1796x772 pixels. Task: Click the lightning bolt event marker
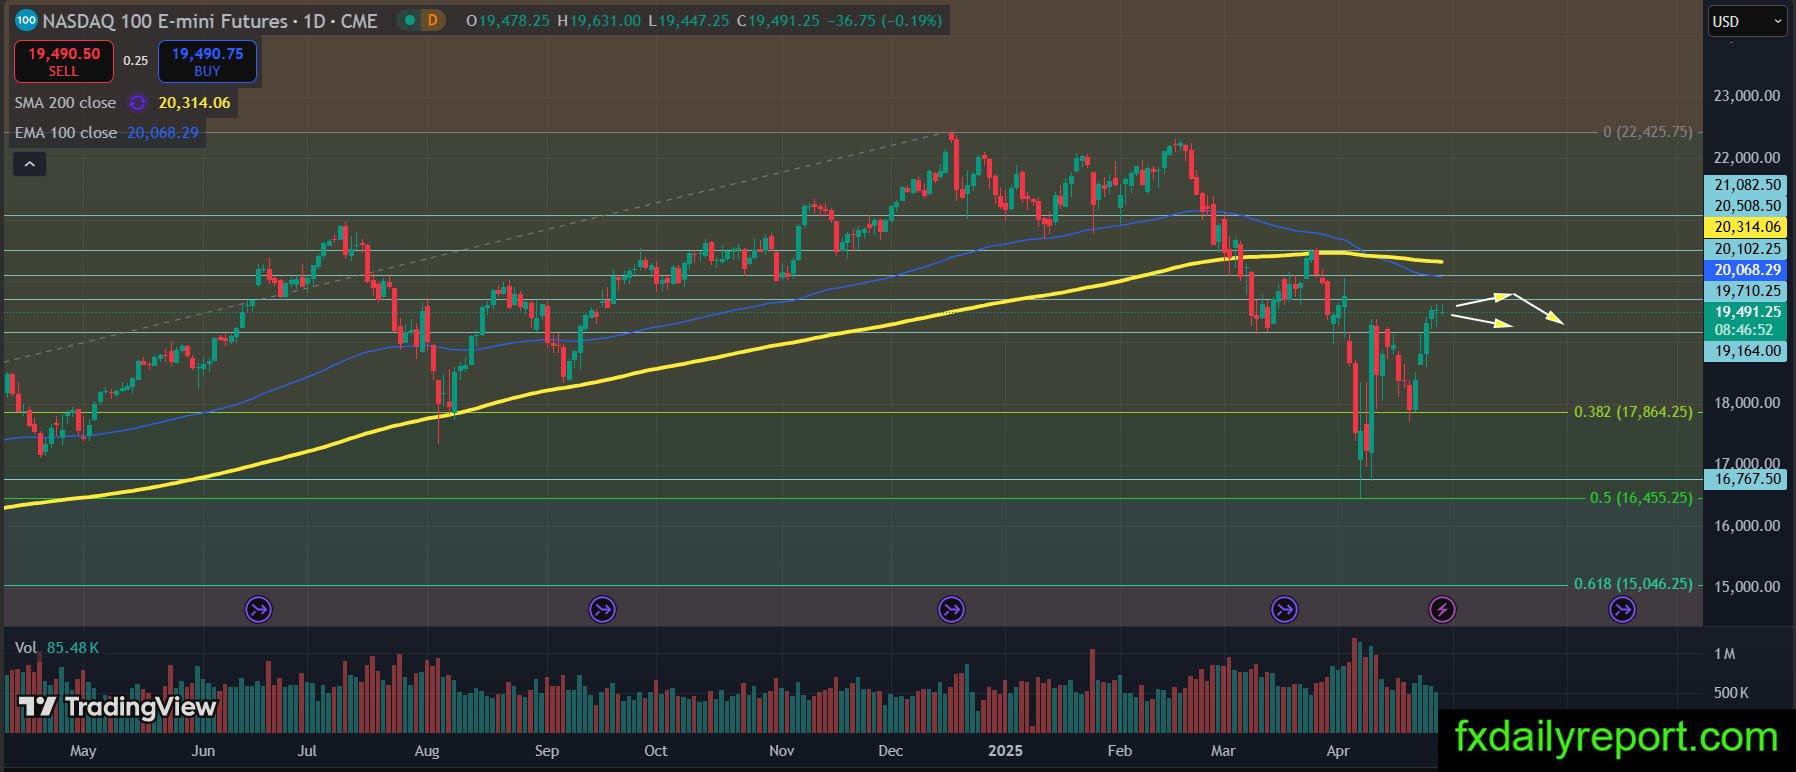(x=1442, y=609)
